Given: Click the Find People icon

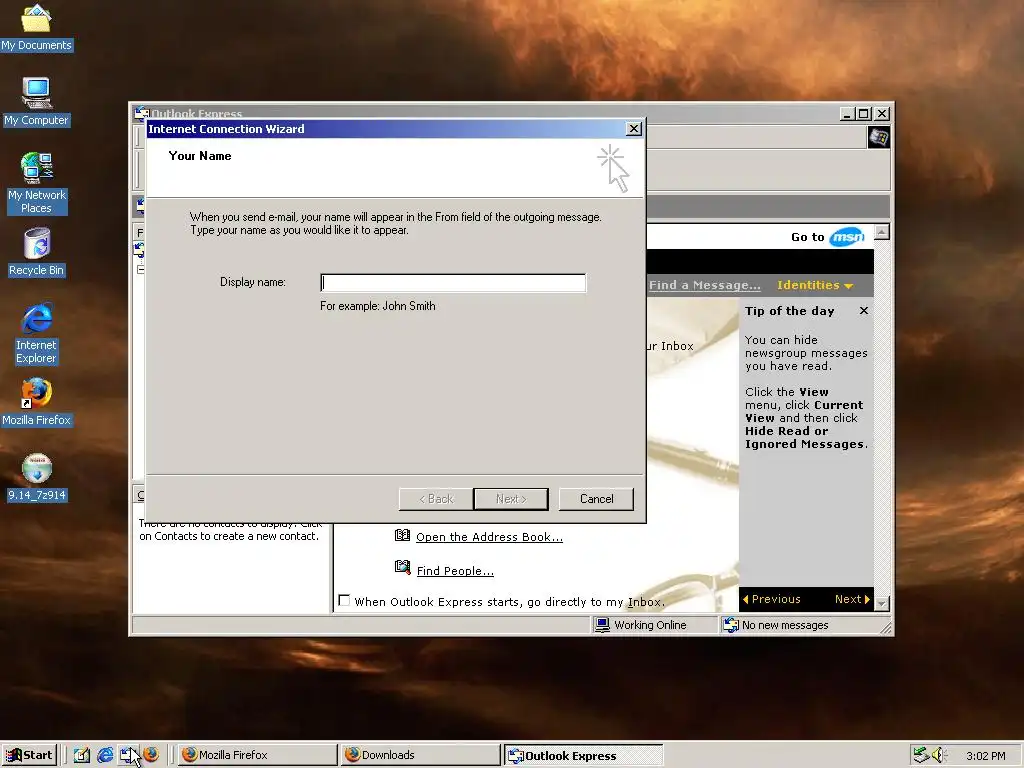Looking at the screenshot, I should (402, 567).
